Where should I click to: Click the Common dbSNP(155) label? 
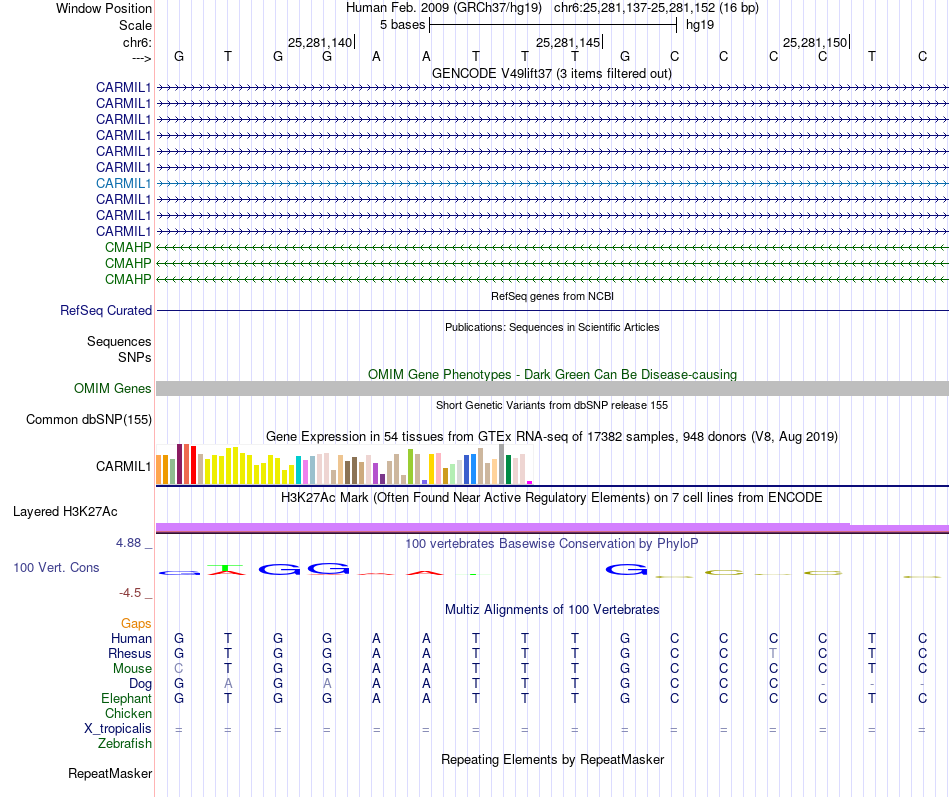pyautogui.click(x=89, y=419)
